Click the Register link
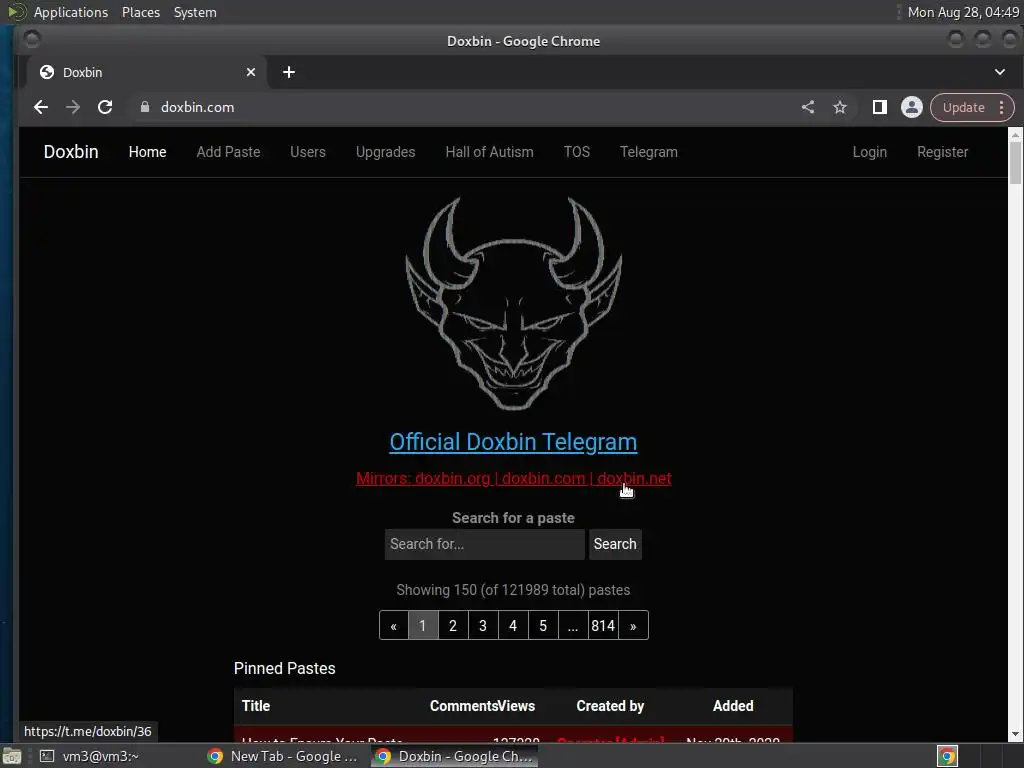Image resolution: width=1024 pixels, height=768 pixels. pyautogui.click(x=942, y=152)
